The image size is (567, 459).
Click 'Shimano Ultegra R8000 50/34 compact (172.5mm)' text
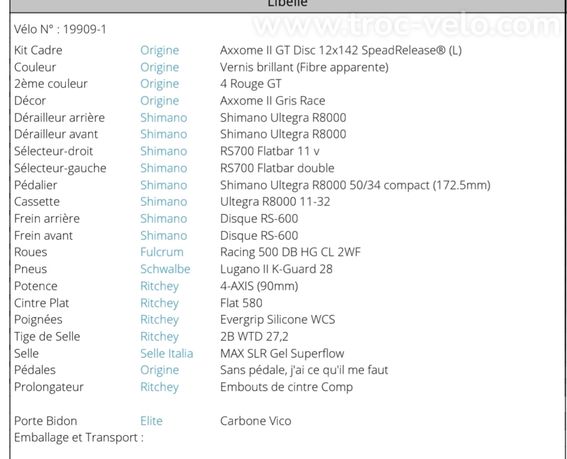point(355,185)
